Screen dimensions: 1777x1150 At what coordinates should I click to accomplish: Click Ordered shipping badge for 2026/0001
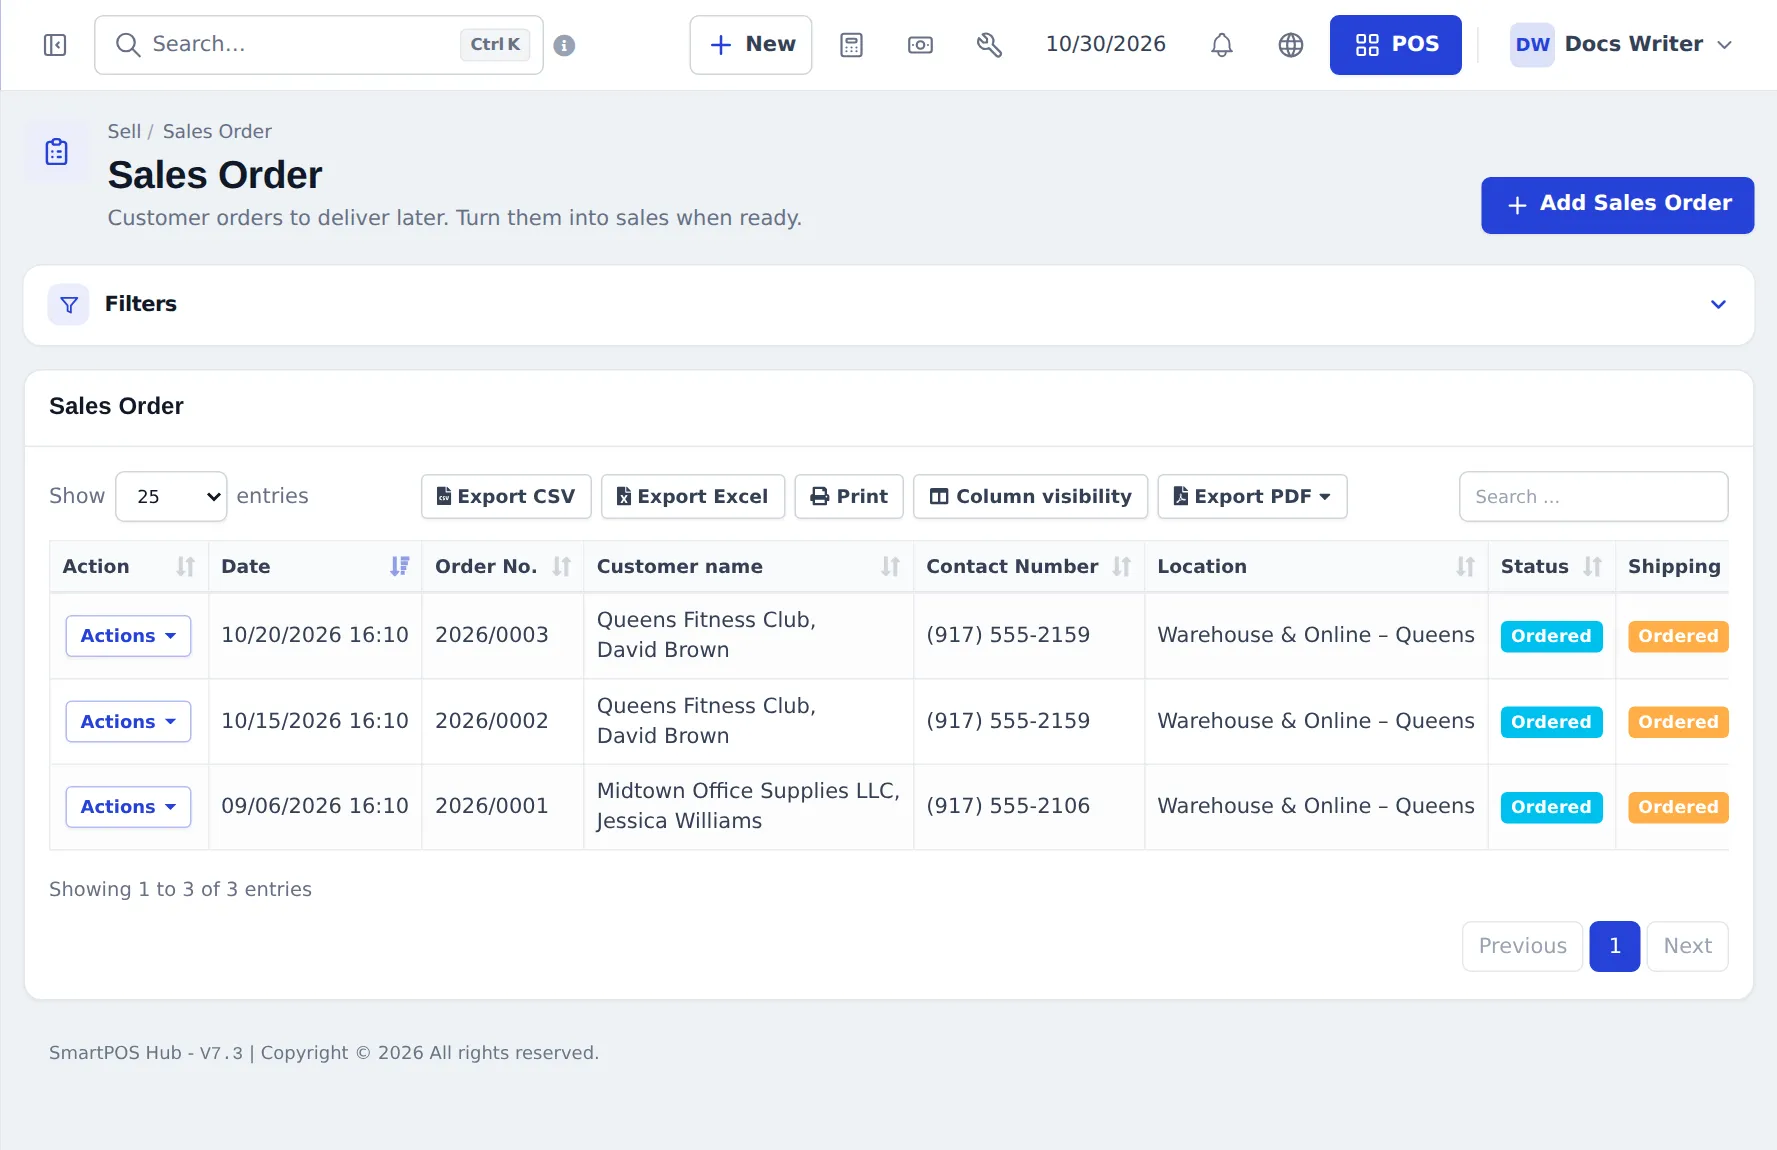[x=1678, y=807]
